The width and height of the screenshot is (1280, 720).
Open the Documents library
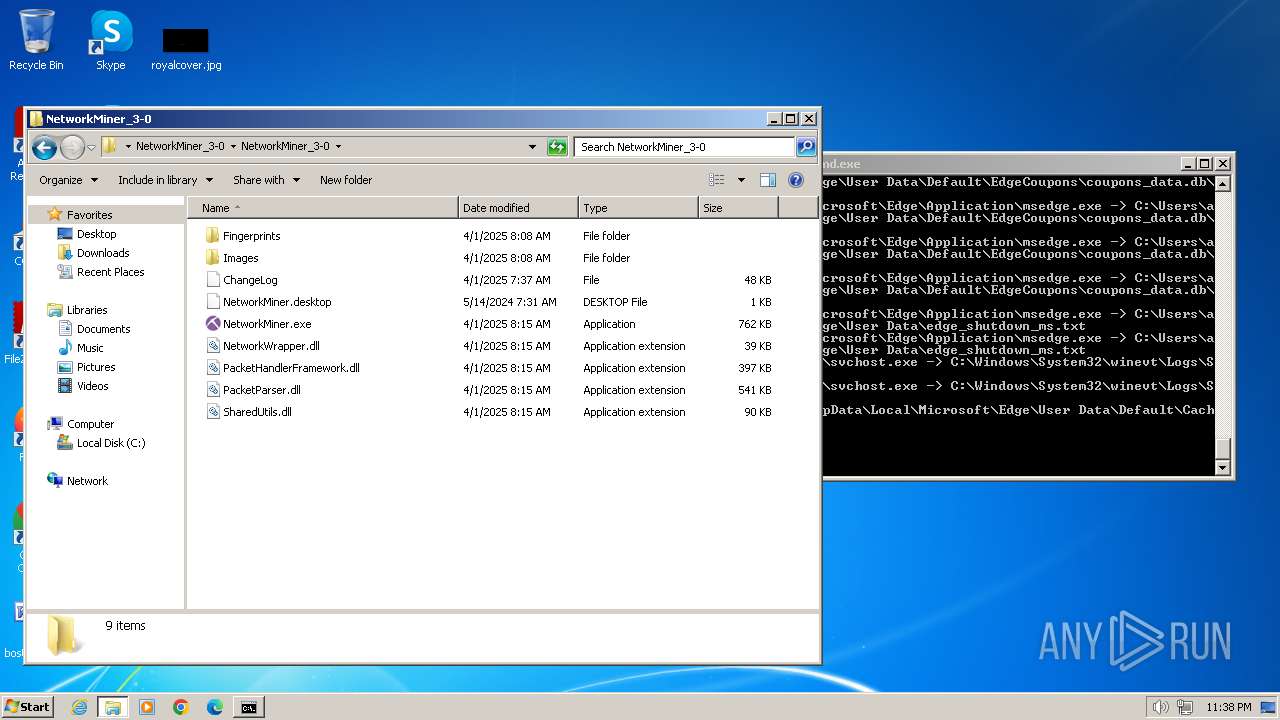(x=103, y=329)
